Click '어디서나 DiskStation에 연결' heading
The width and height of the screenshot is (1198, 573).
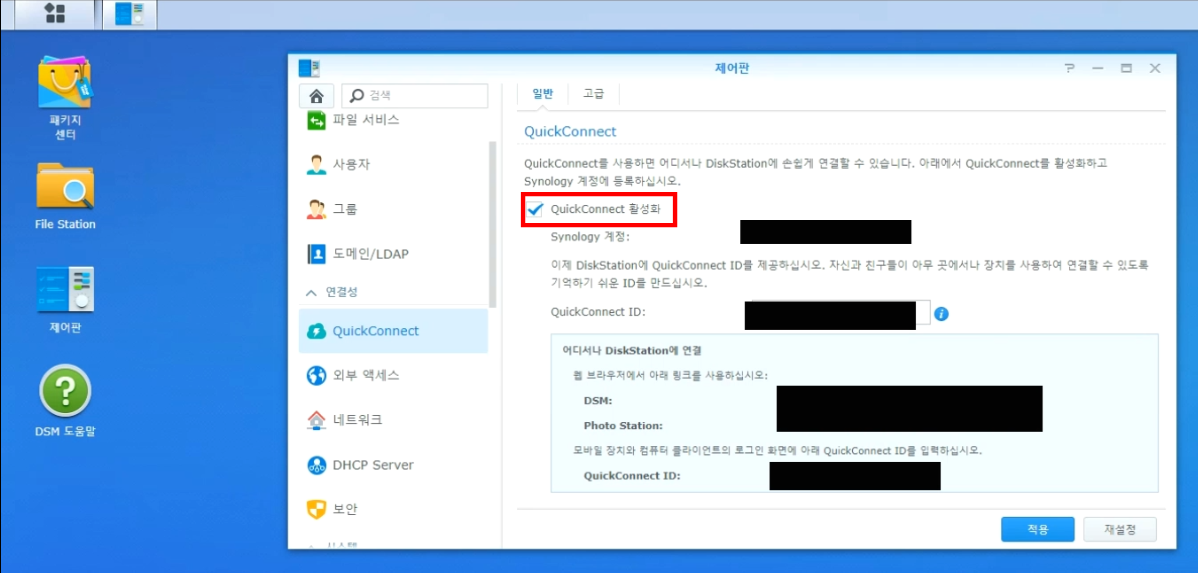coord(632,351)
